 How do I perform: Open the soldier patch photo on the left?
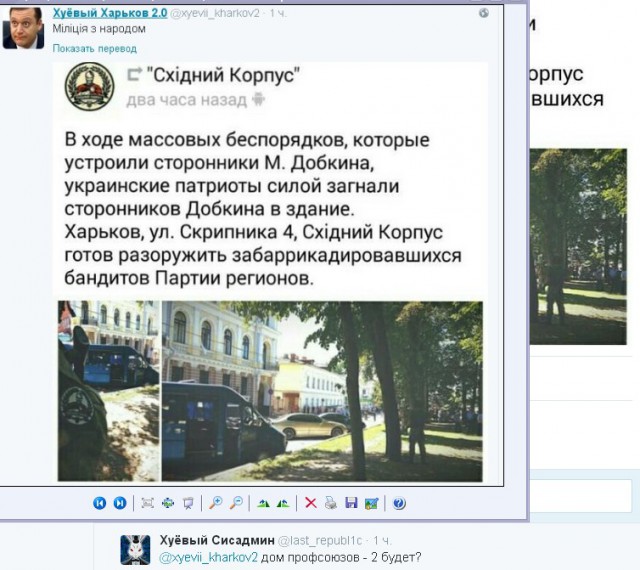click(108, 391)
